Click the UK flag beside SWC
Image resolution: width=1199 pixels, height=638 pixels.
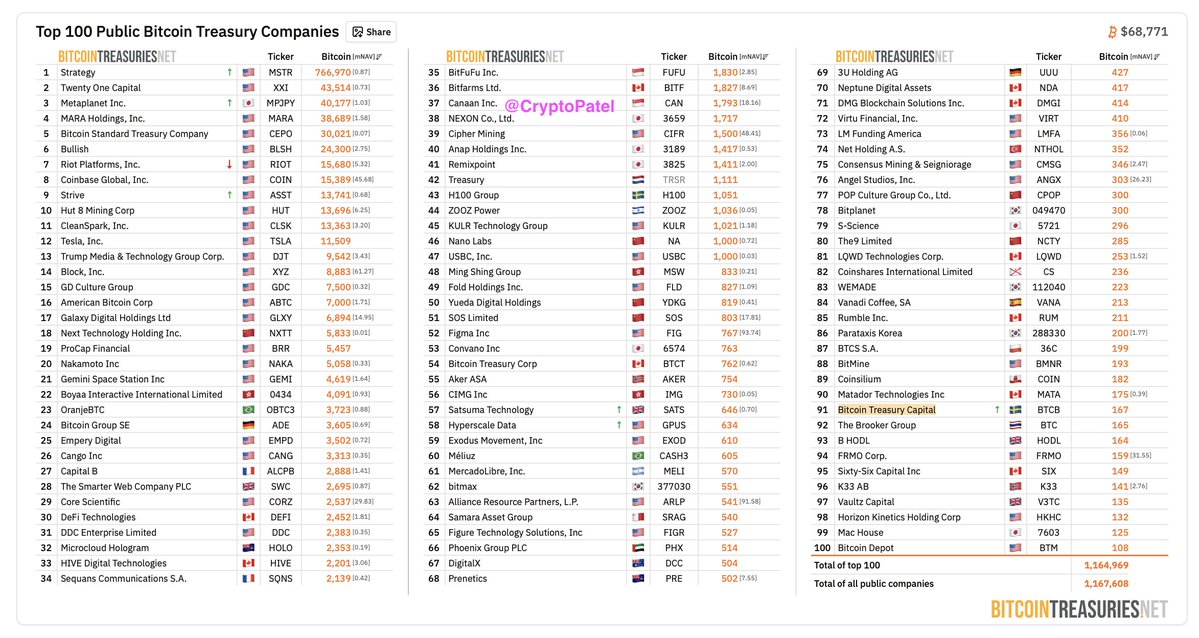[x=249, y=487]
